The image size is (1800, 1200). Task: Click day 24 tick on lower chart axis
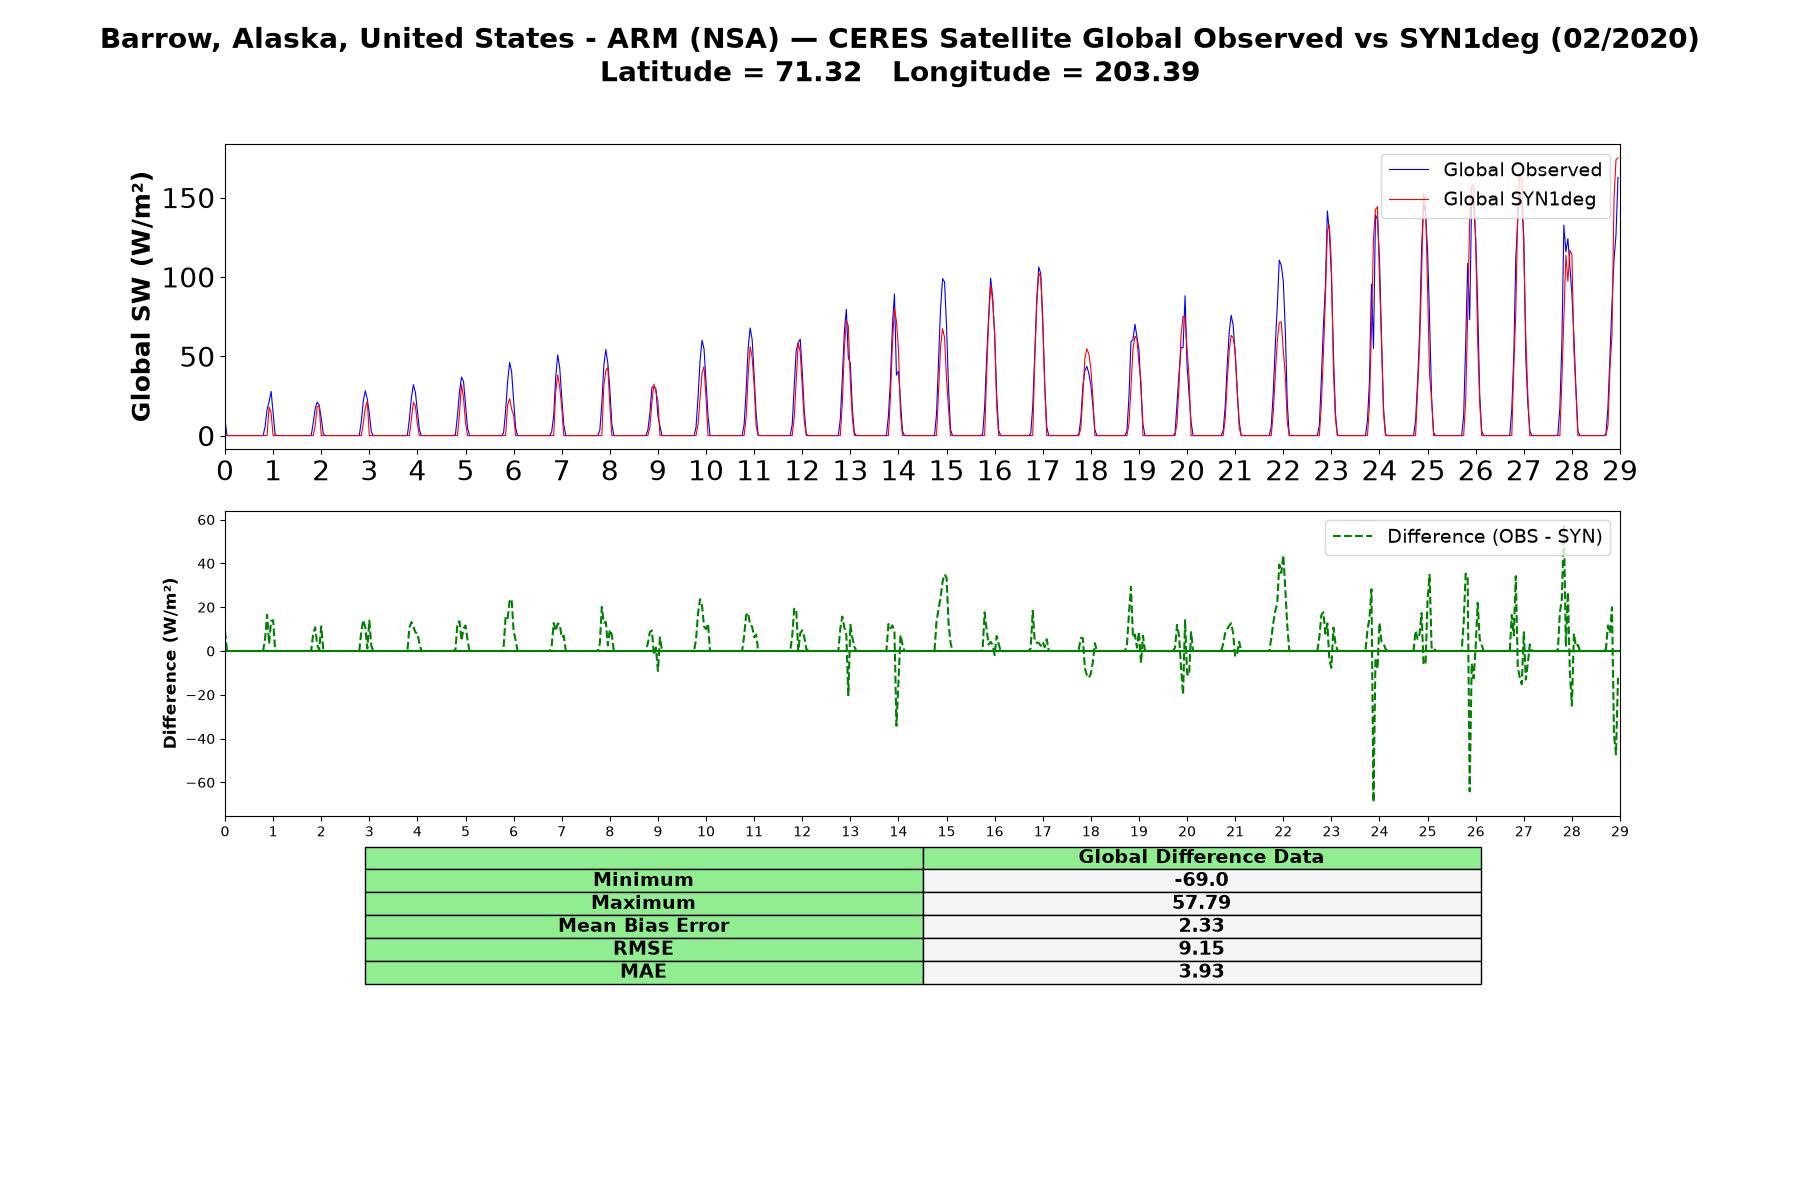[x=1379, y=831]
